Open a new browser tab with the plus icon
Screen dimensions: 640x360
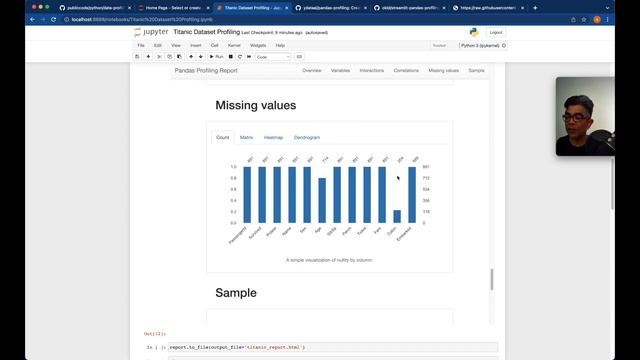(x=535, y=8)
